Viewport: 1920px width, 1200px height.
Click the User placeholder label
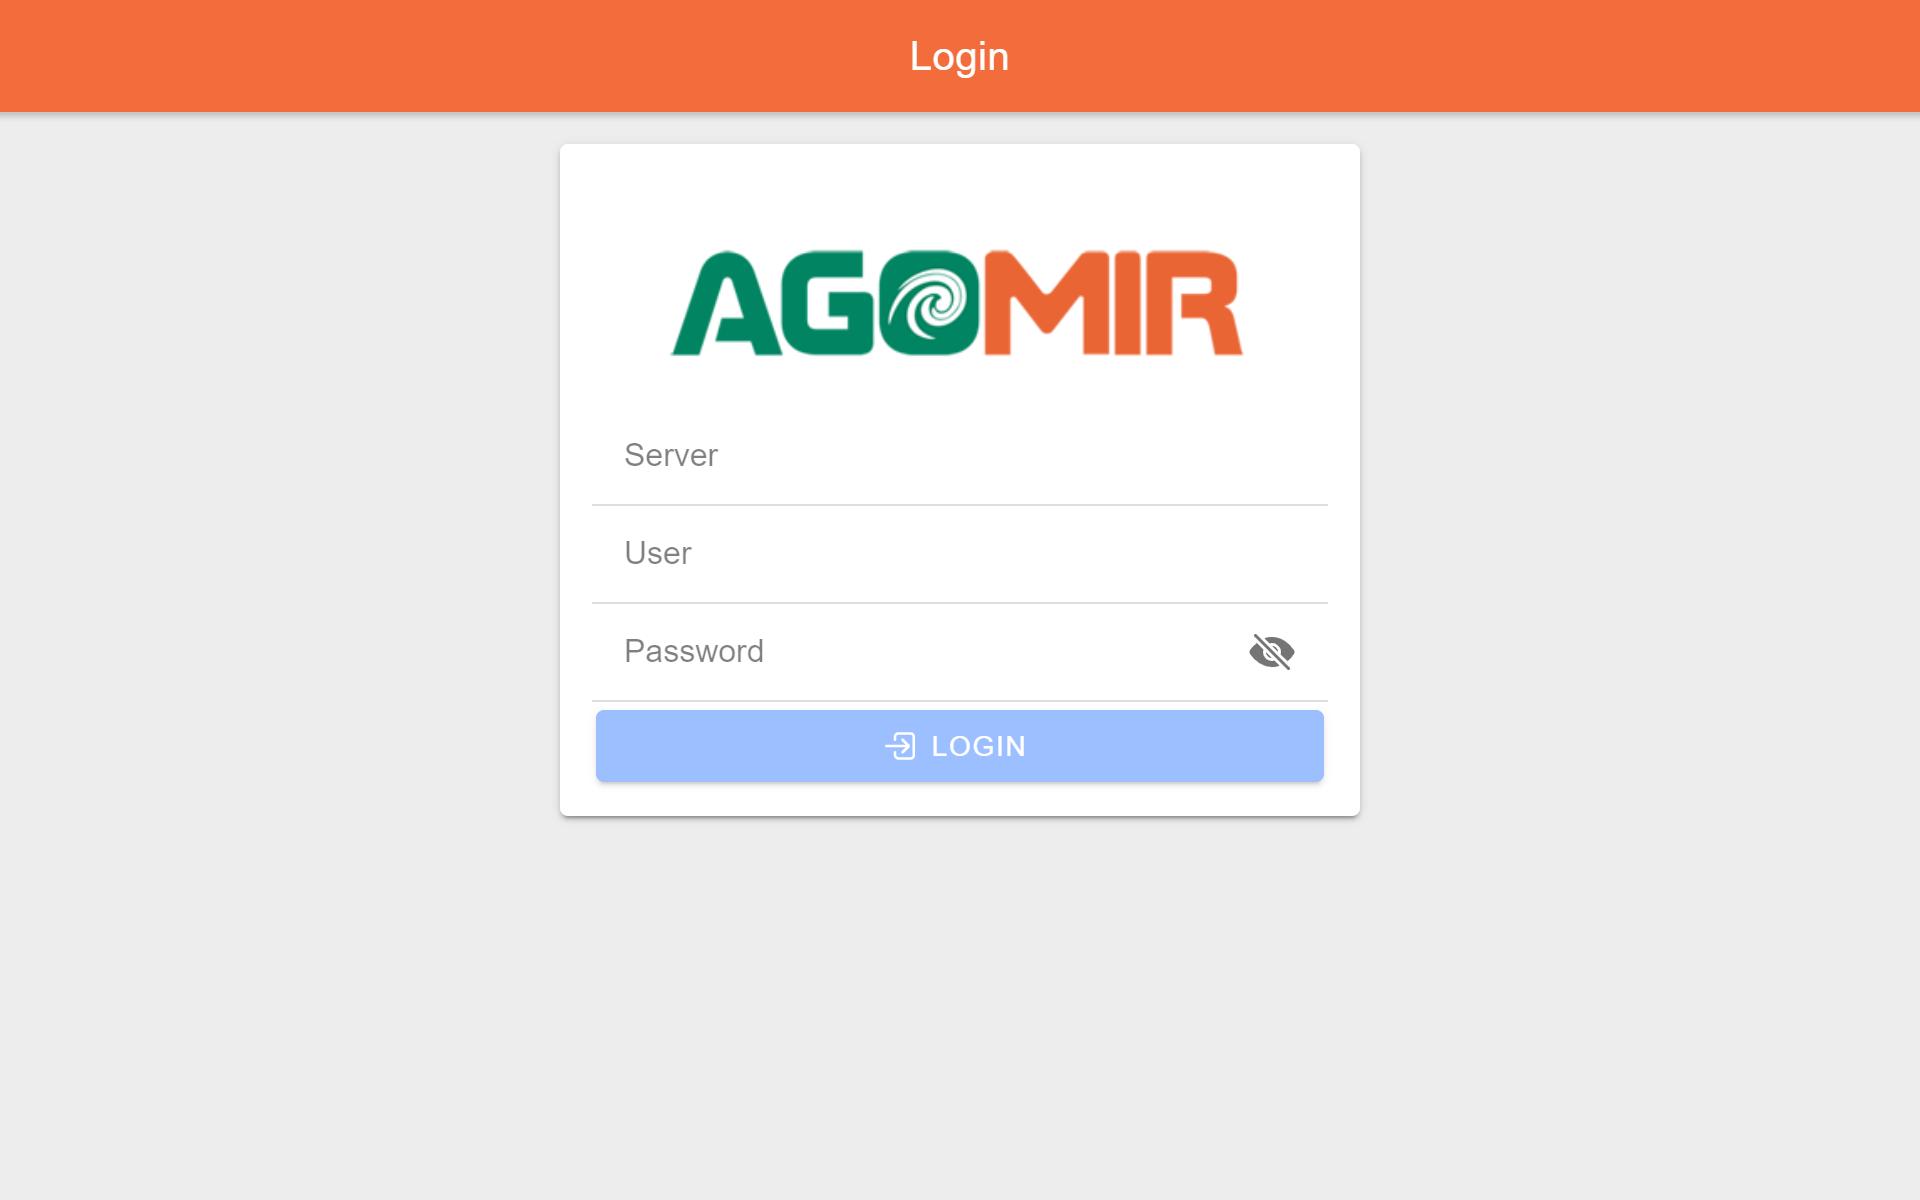pos(658,553)
